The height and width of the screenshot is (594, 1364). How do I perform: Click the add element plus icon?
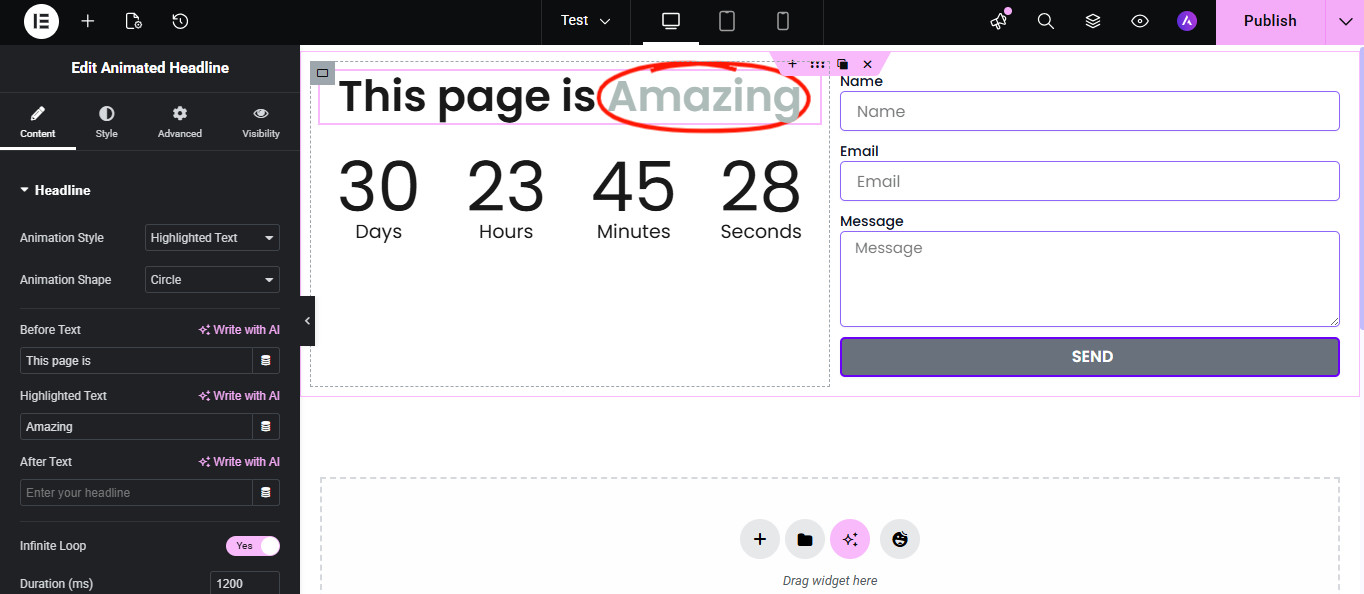point(88,21)
